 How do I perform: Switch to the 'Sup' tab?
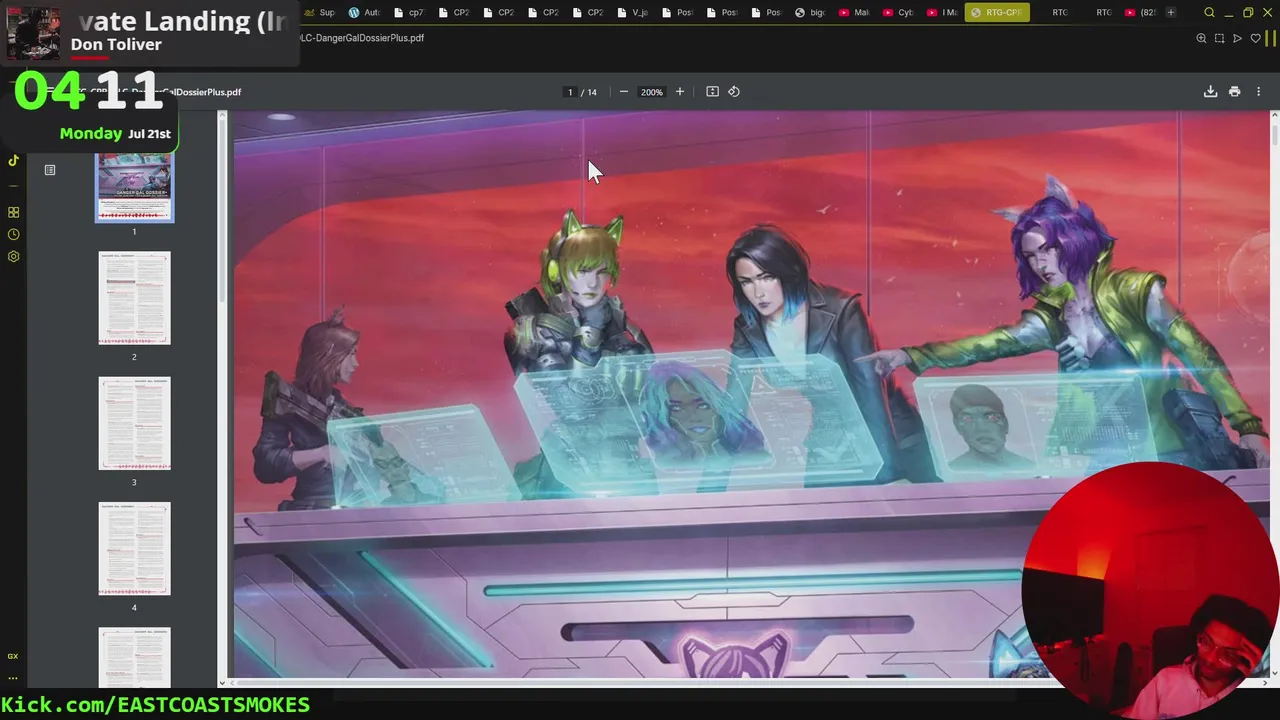319,12
